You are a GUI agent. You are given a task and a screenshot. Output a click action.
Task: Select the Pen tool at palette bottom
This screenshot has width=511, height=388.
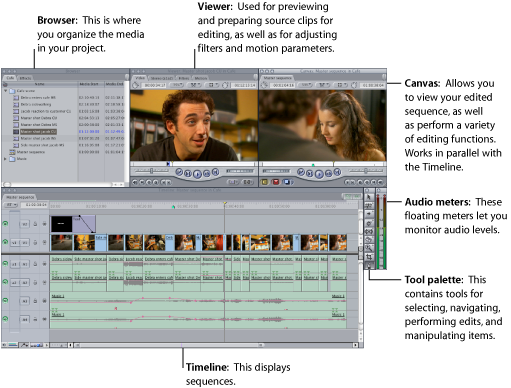[x=369, y=265]
